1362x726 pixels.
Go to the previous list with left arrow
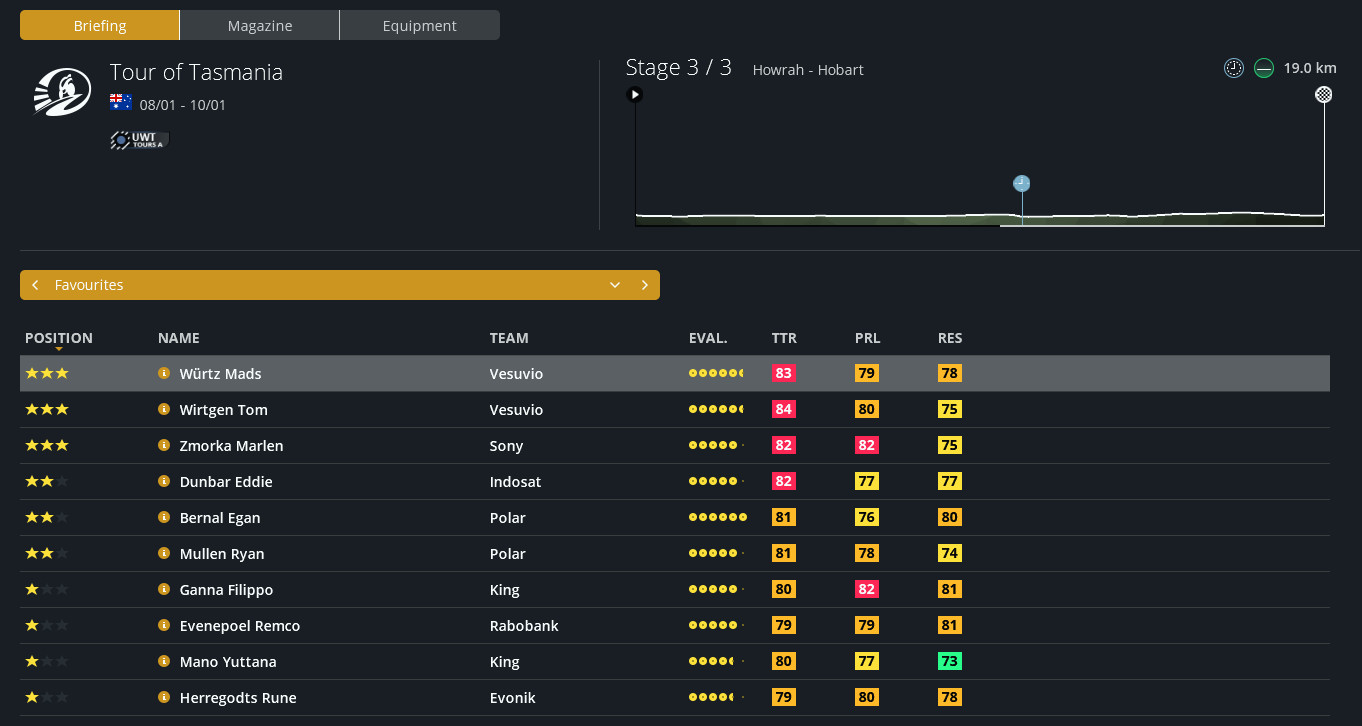pyautogui.click(x=35, y=285)
